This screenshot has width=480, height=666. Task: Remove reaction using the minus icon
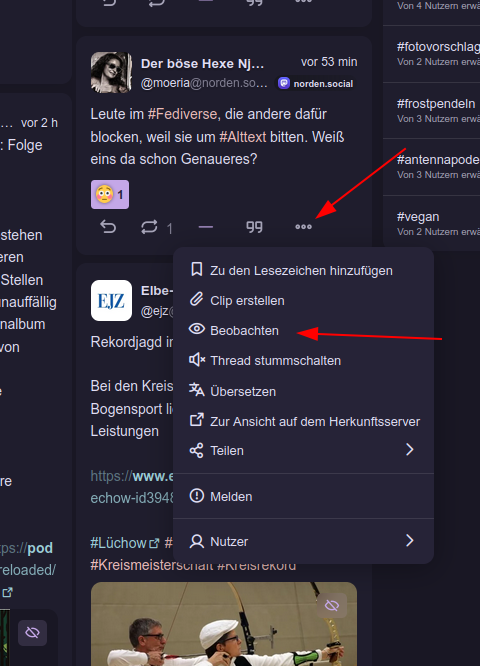[206, 227]
